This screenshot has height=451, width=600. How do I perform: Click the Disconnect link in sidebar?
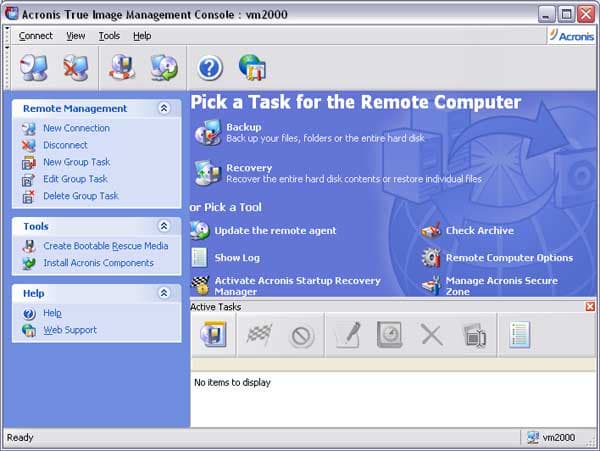point(65,145)
